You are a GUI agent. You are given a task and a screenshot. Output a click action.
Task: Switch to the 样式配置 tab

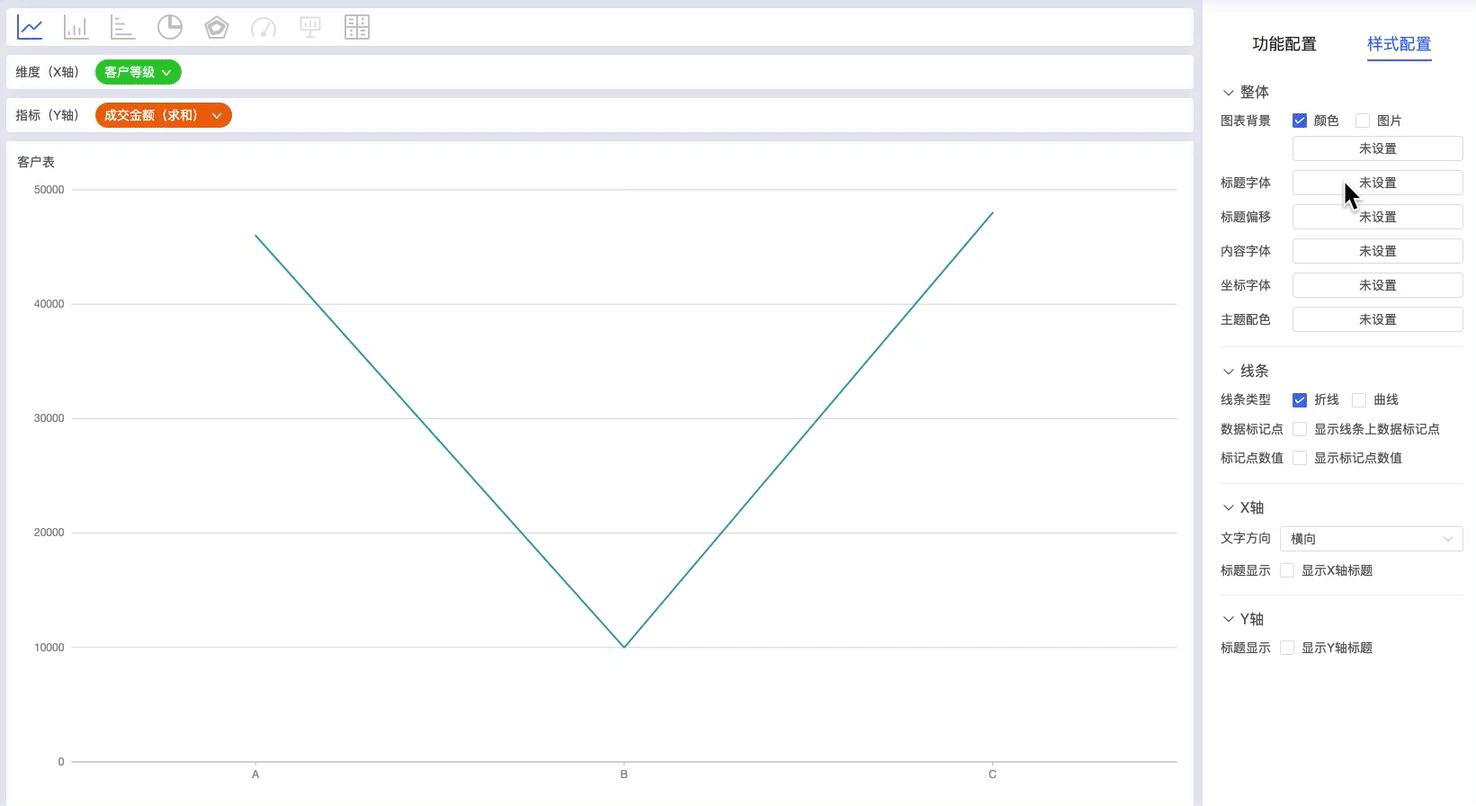[1399, 44]
